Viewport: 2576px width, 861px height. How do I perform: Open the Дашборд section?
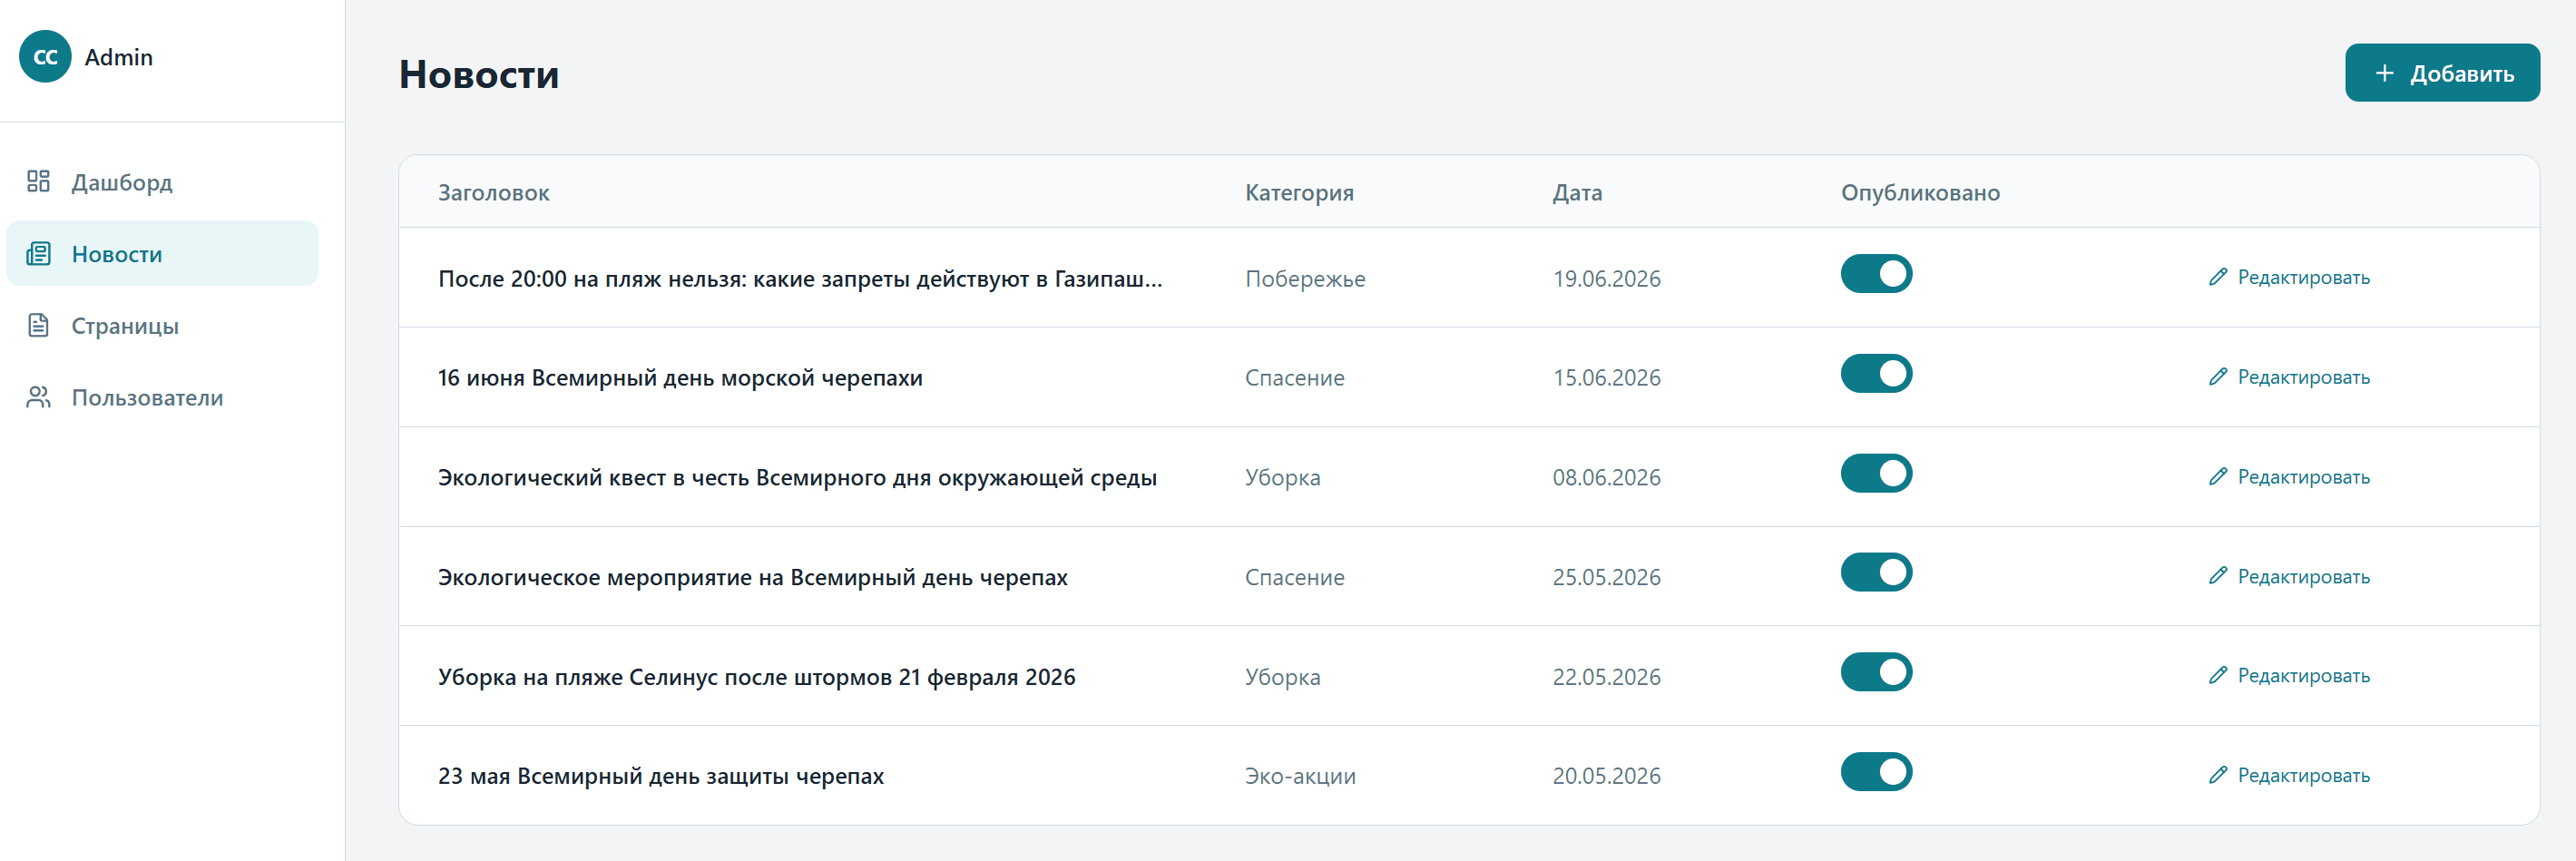point(162,182)
